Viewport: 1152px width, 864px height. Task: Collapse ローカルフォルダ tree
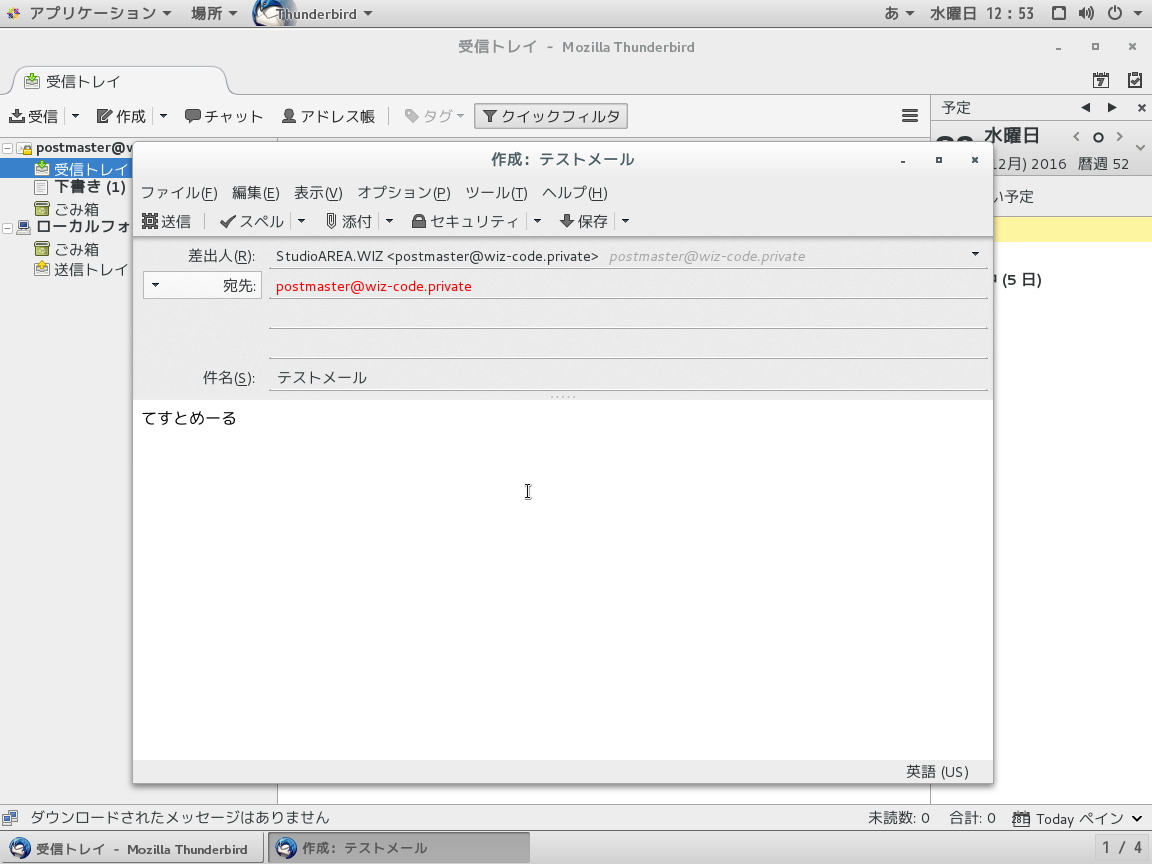coord(7,228)
